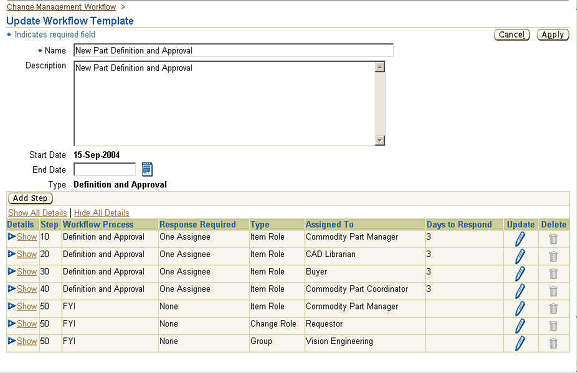577x373 pixels.
Task: Edit Commodity Part Coordinator step via pencil
Action: pyautogui.click(x=520, y=291)
